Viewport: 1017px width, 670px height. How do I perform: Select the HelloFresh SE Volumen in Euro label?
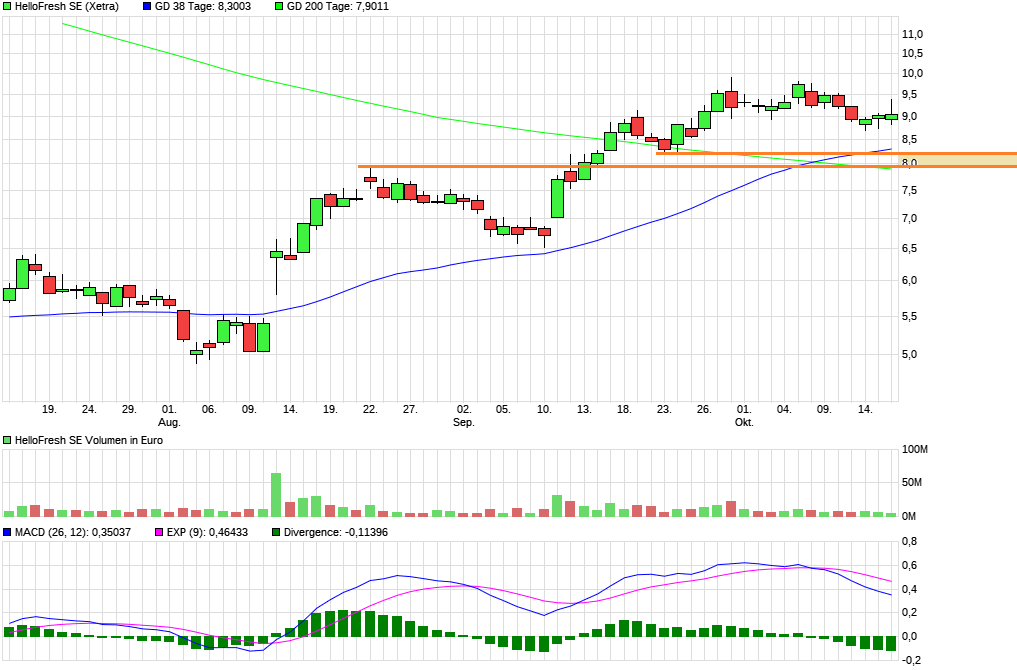[x=89, y=440]
